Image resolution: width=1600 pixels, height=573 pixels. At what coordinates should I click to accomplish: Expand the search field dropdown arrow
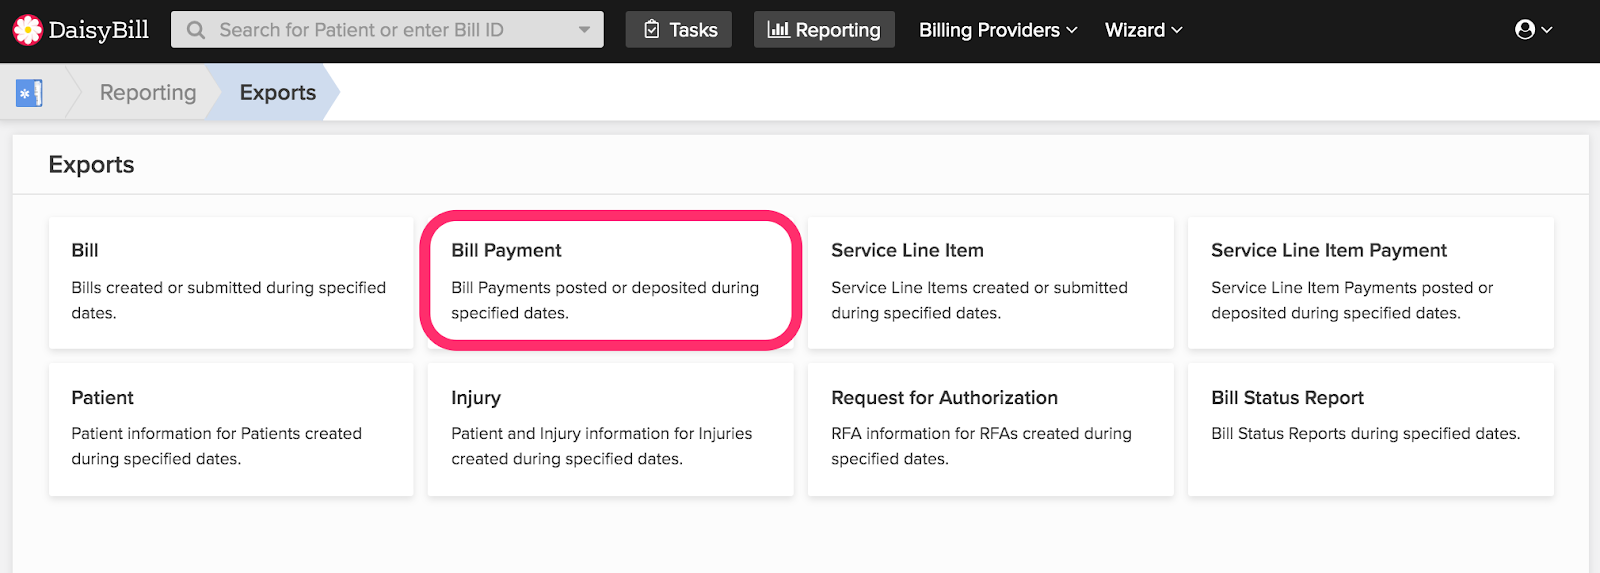coord(584,30)
